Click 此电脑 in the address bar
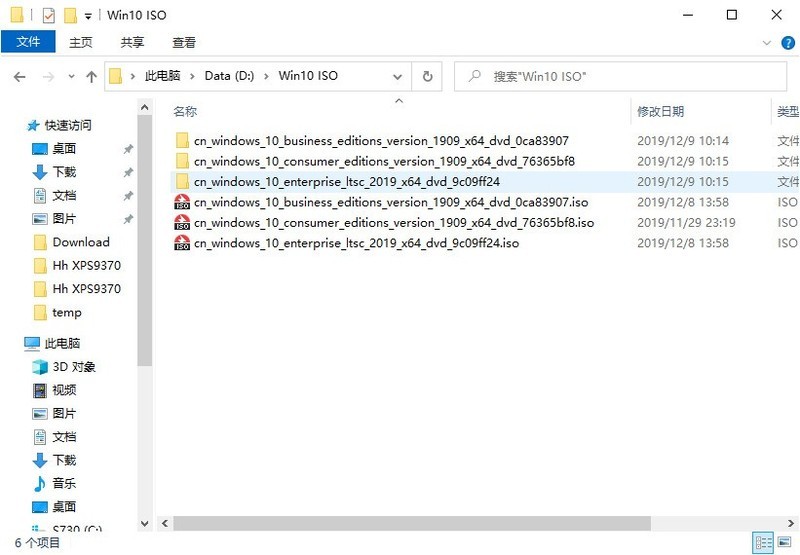This screenshot has height=555, width=800. pos(162,76)
